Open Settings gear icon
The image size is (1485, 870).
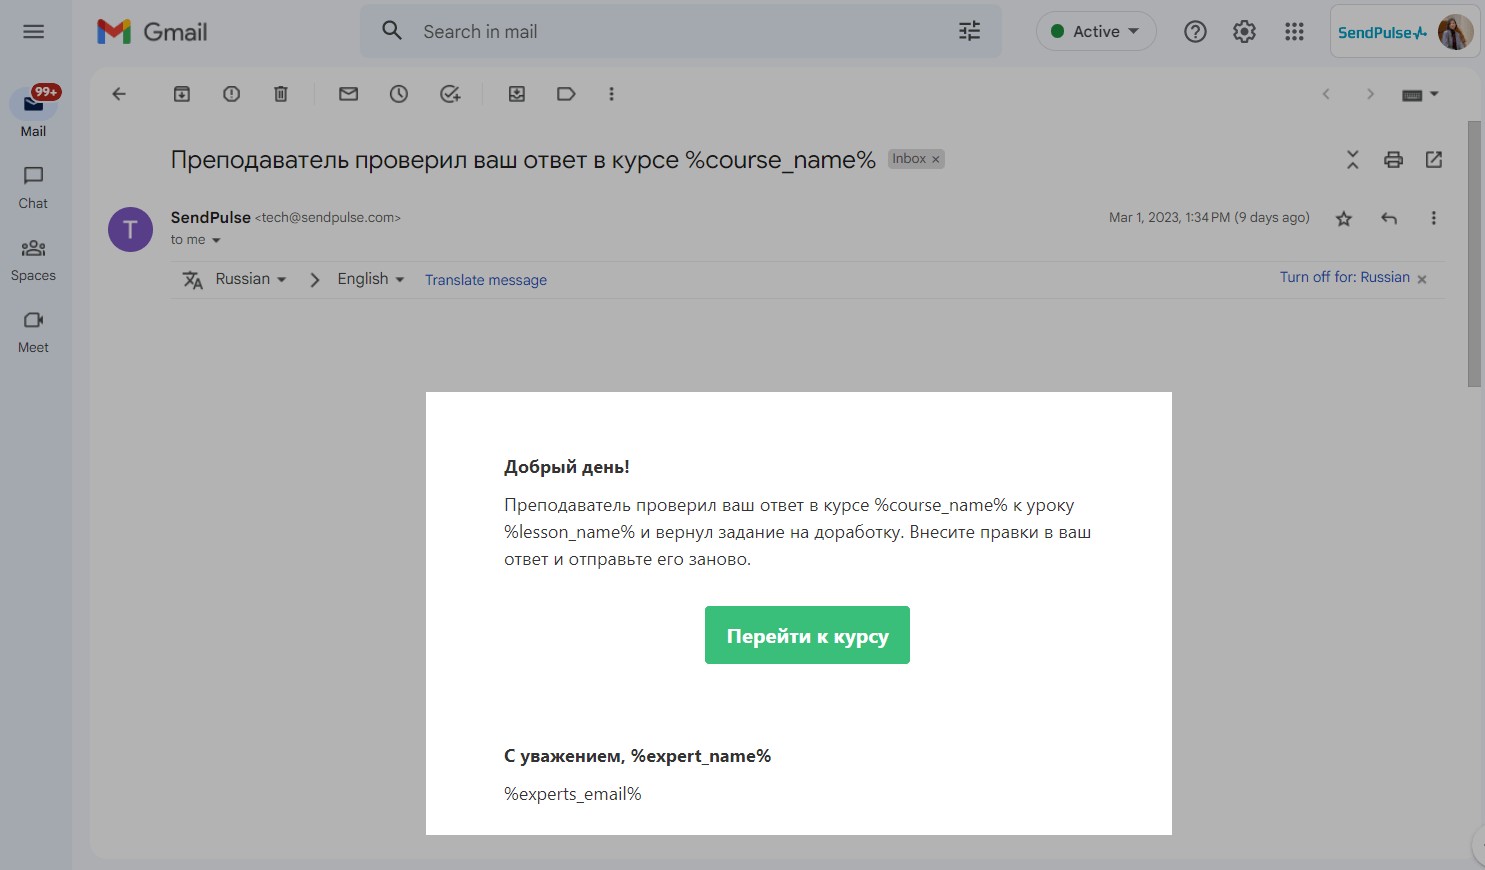tap(1244, 32)
